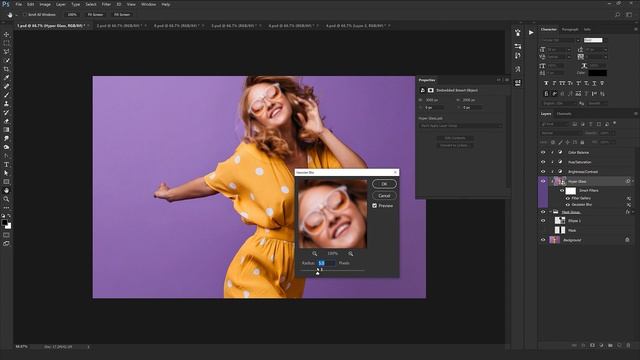
Task: Open the Edit Toolbar three-dots button
Action: click(x=7, y=208)
